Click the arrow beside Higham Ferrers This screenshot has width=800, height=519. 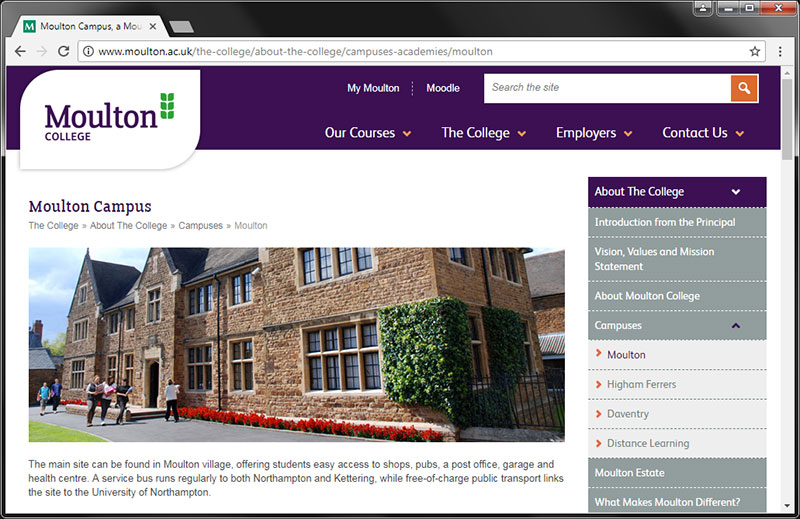[x=598, y=383]
